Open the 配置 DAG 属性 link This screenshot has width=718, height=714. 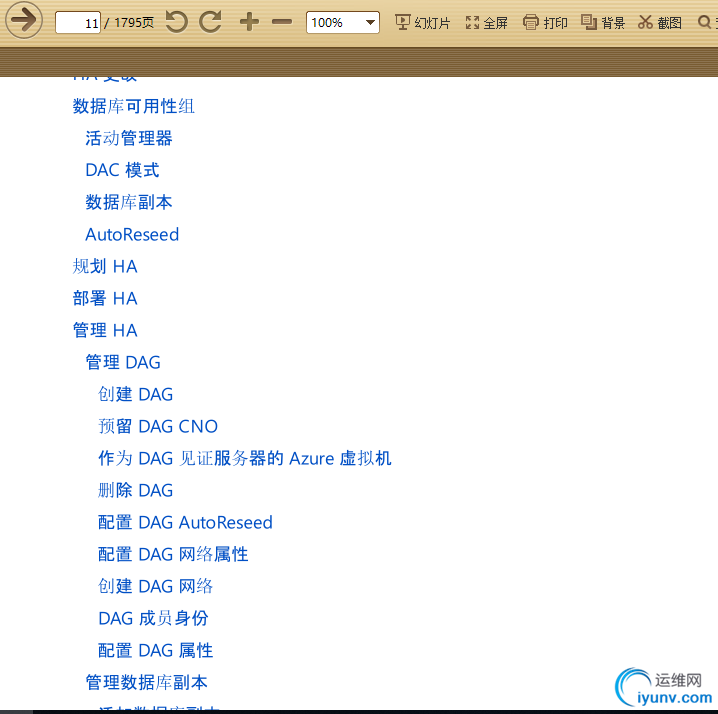[x=156, y=651]
